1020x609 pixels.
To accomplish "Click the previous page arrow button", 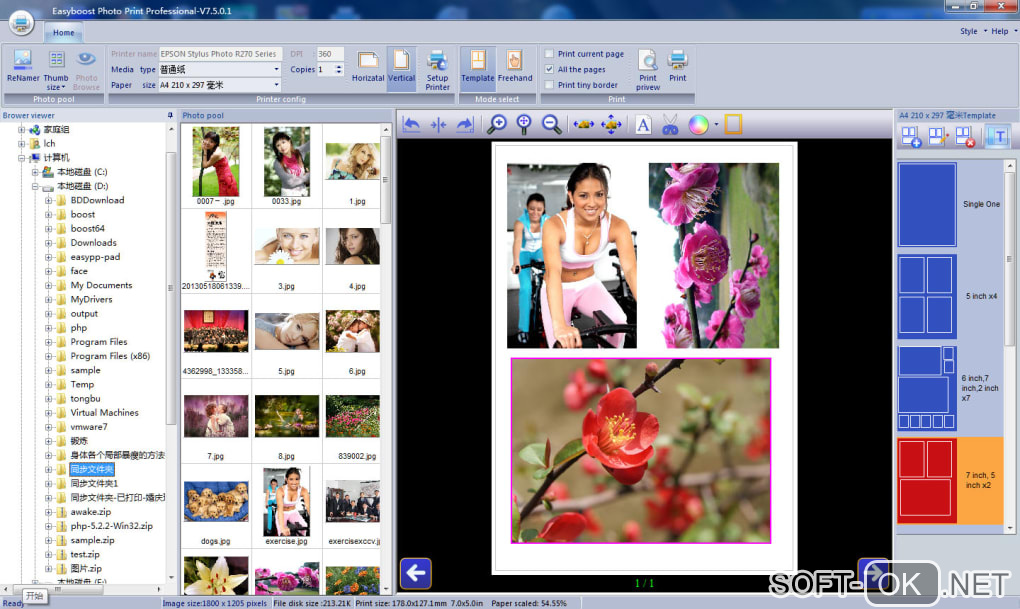I will pyautogui.click(x=416, y=574).
